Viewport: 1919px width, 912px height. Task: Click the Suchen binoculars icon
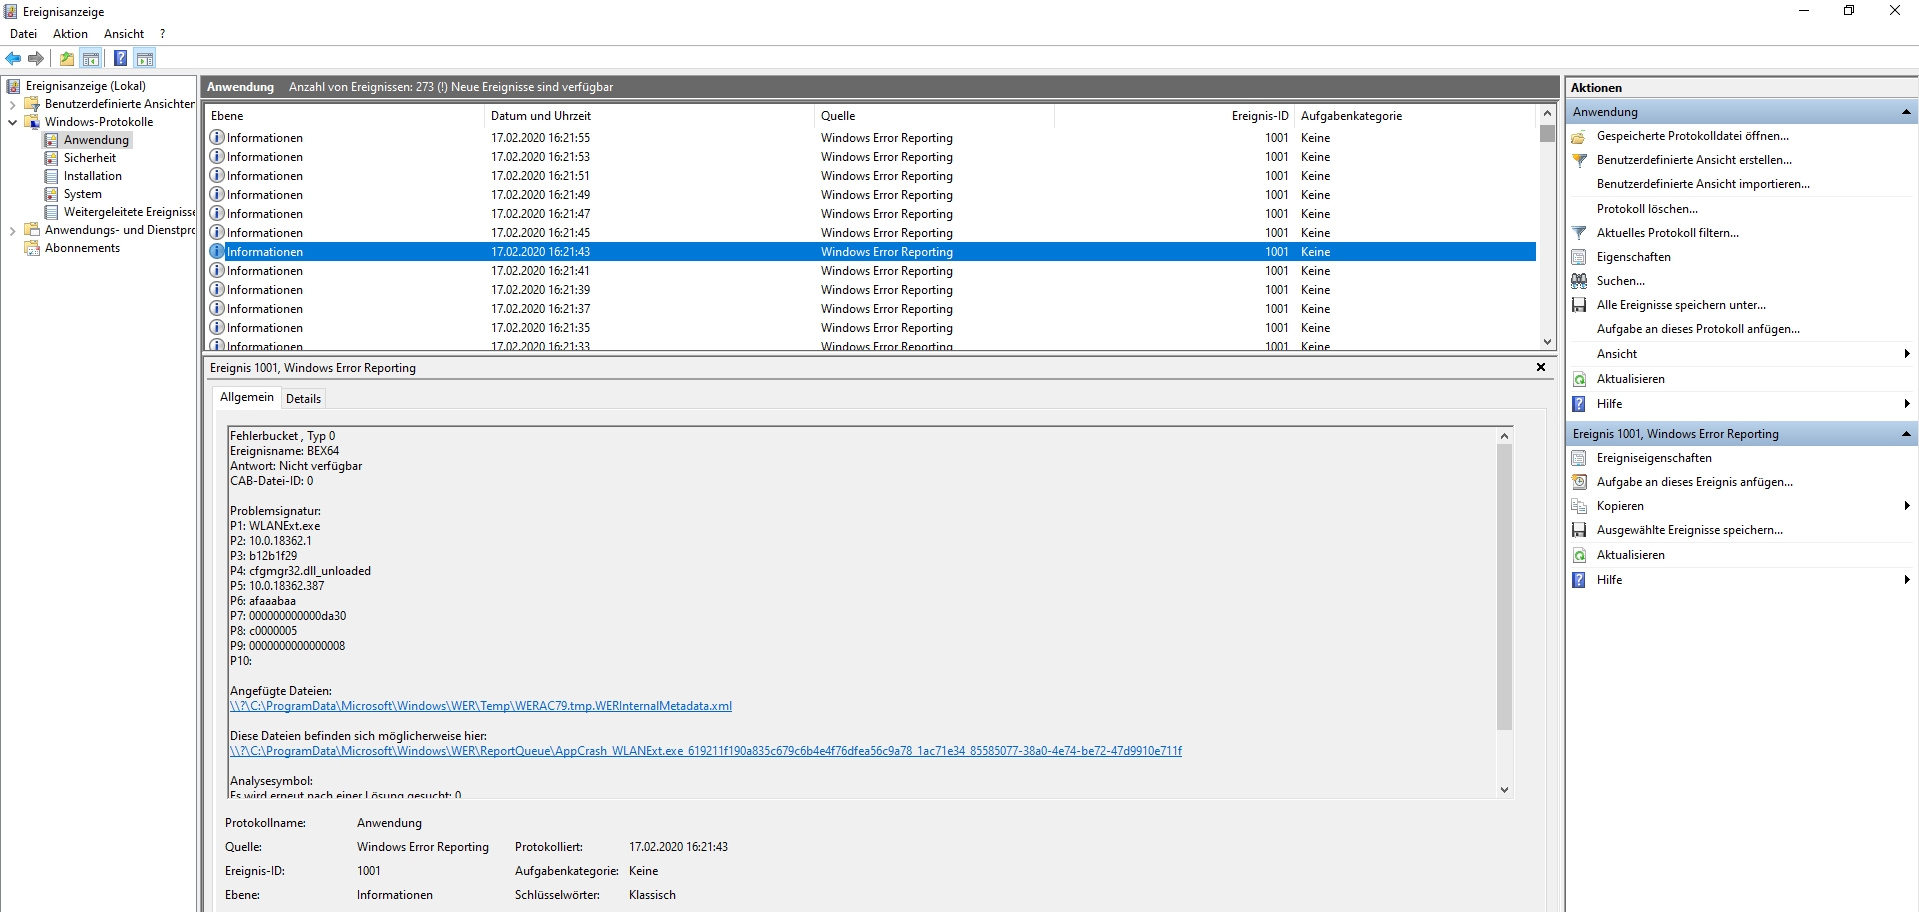click(1579, 281)
